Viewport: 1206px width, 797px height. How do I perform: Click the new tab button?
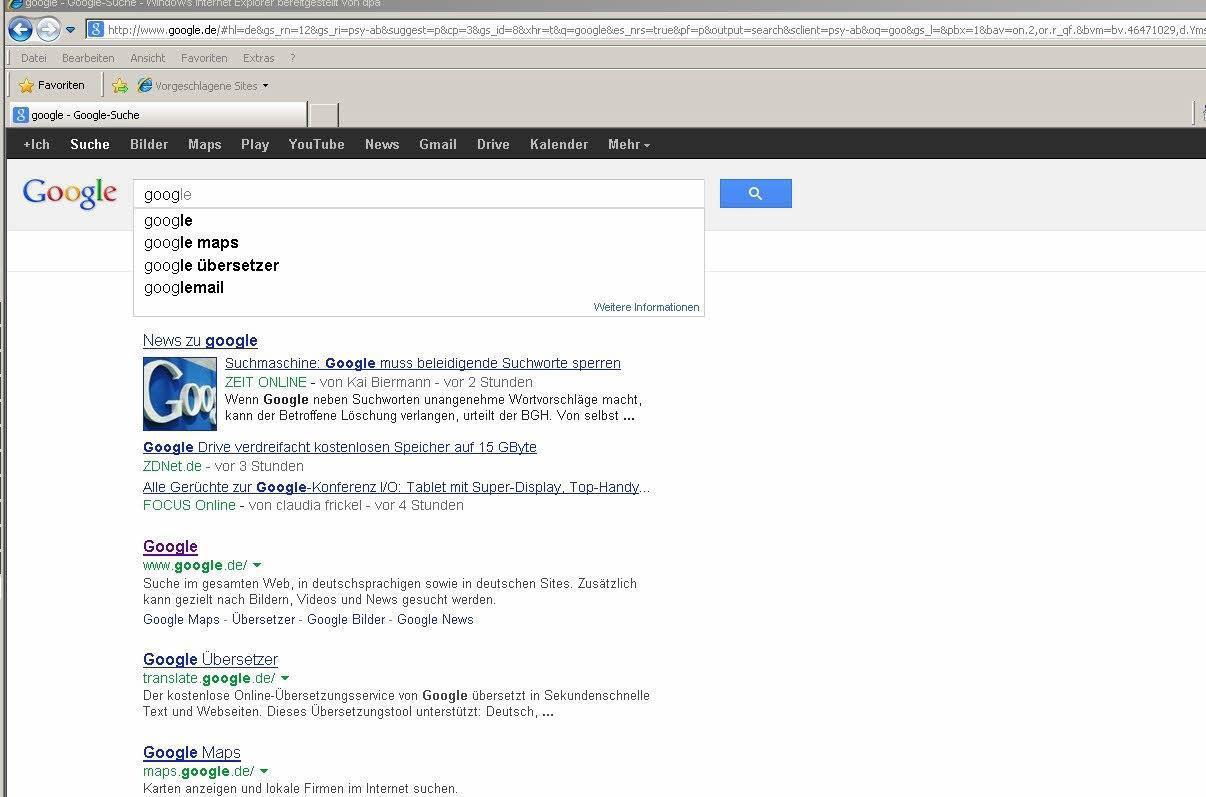click(324, 115)
